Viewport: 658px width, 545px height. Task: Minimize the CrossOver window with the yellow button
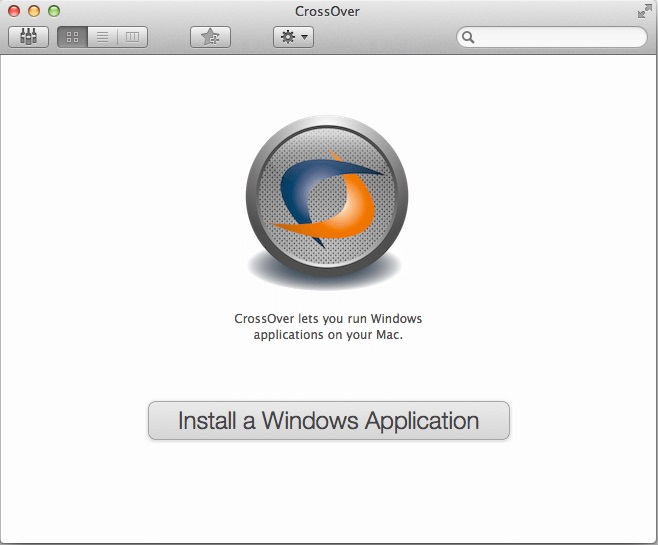pos(34,11)
